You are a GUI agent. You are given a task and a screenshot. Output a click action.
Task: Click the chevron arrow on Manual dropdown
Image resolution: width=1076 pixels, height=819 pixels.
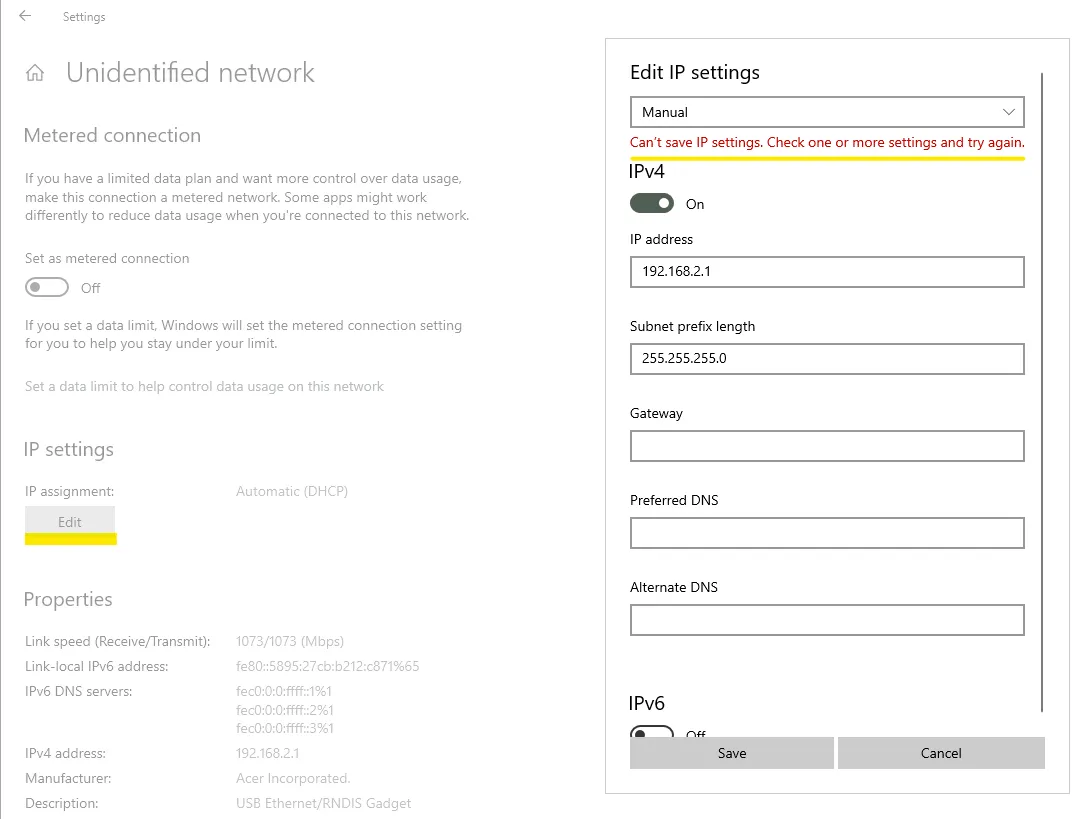1007,112
